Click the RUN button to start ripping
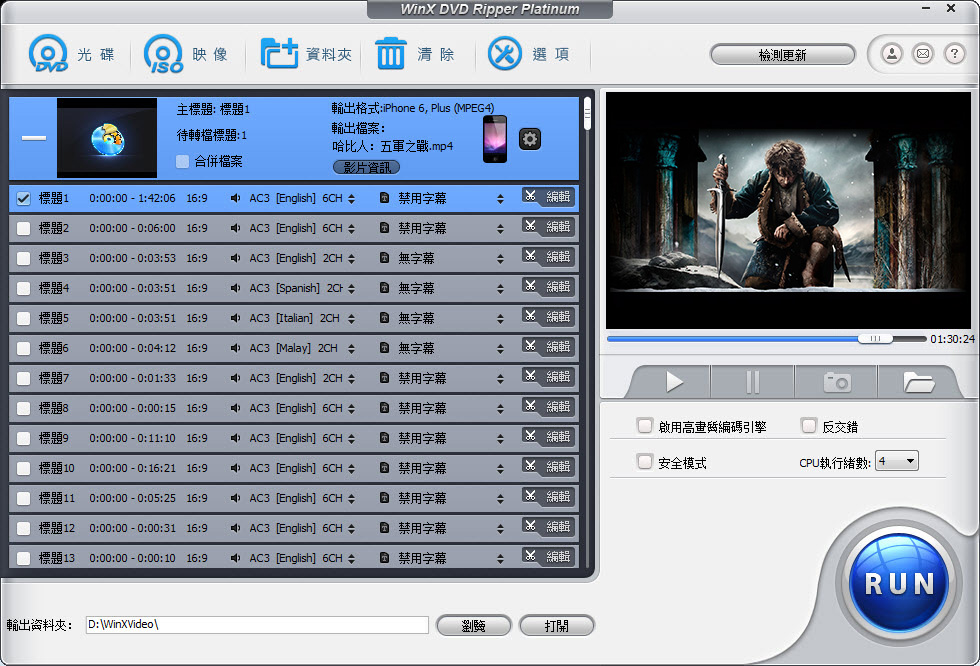 [x=899, y=584]
